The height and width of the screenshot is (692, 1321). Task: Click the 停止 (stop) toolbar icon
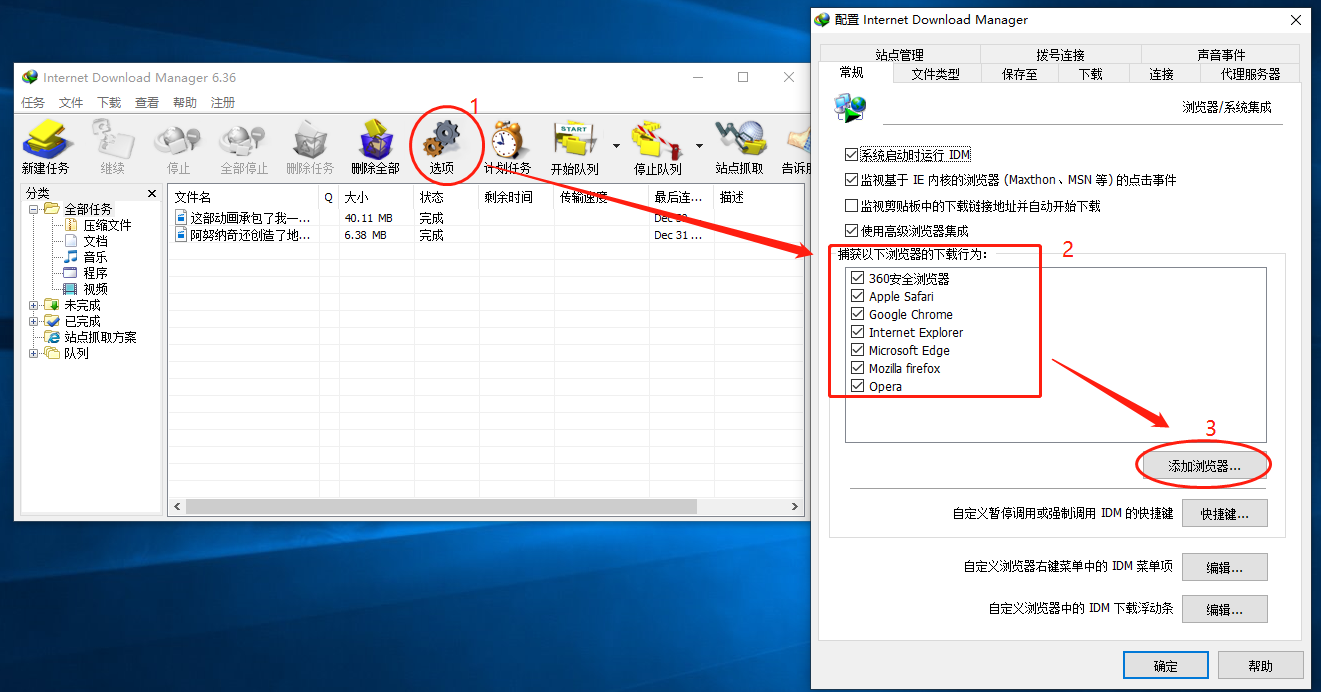178,148
